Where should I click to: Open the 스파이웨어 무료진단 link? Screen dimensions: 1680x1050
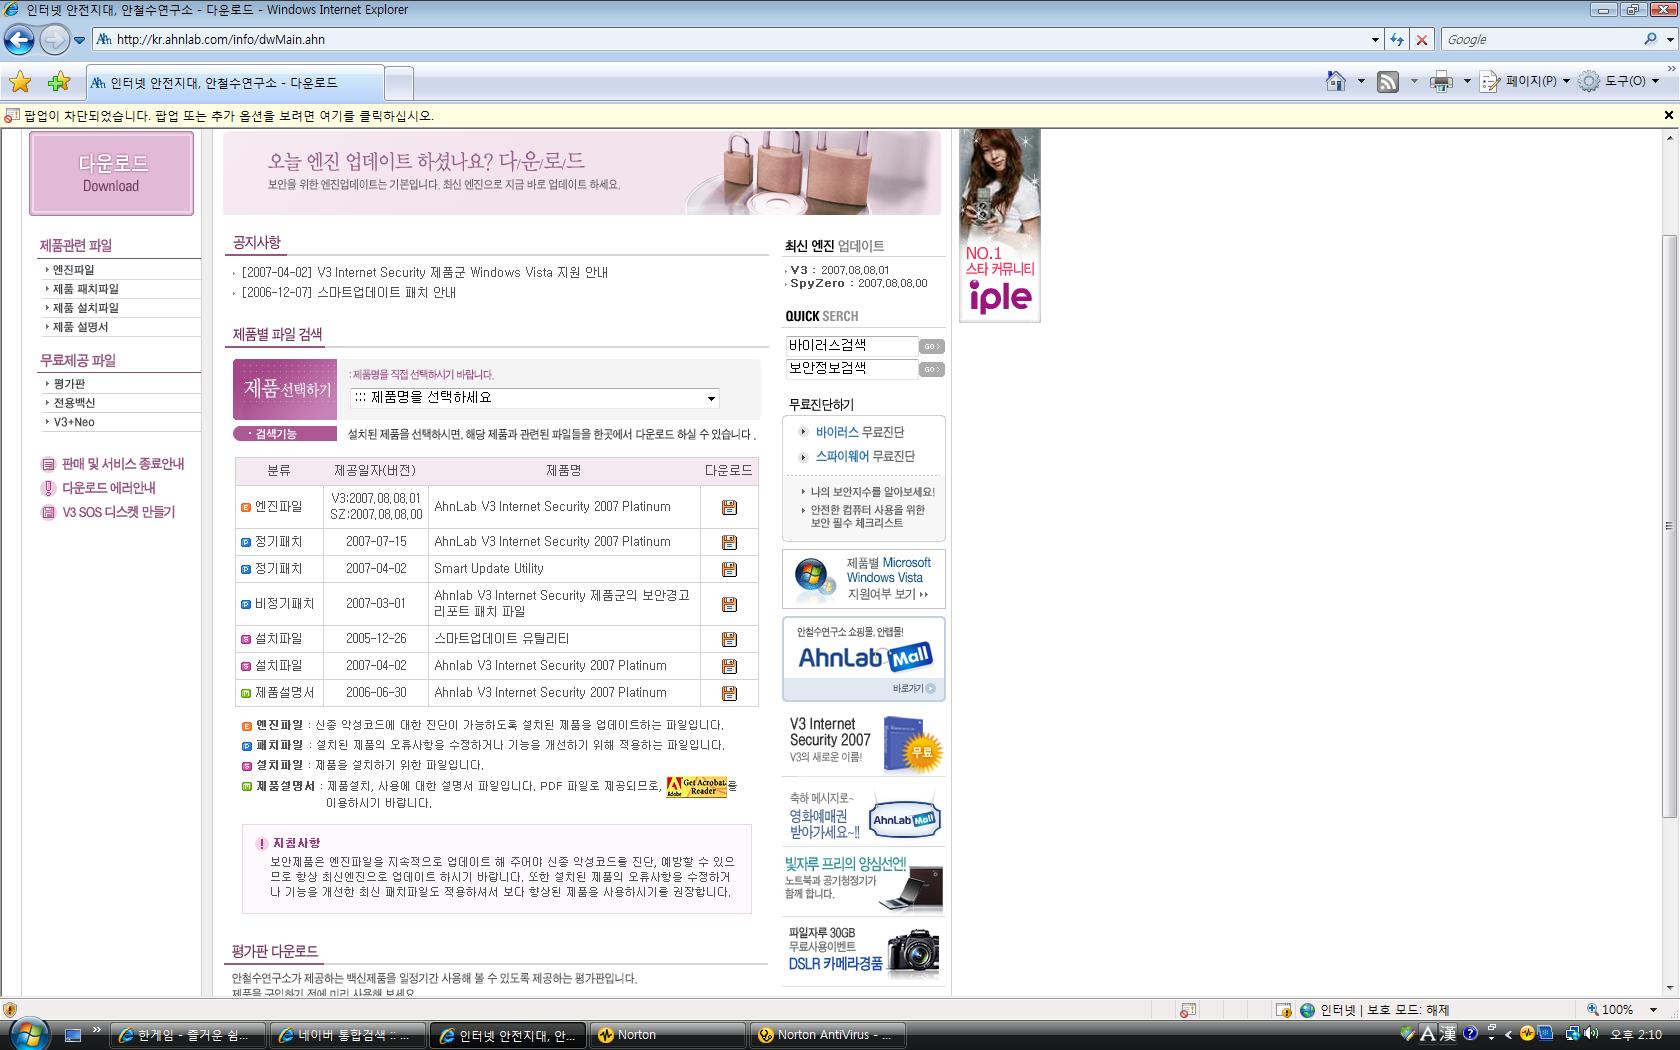[864, 456]
